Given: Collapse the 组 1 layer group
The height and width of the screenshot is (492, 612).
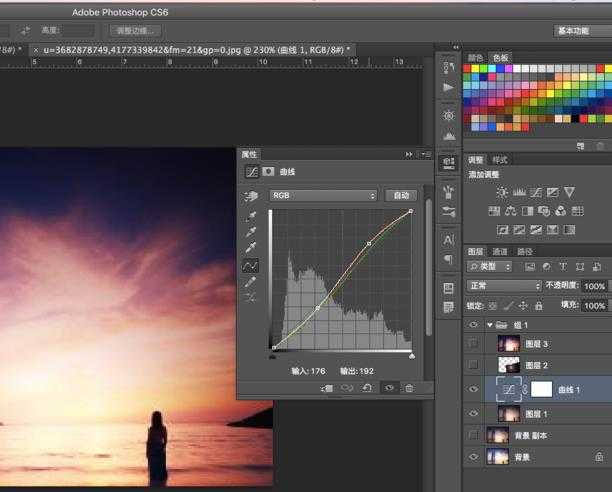Looking at the screenshot, I should point(490,325).
